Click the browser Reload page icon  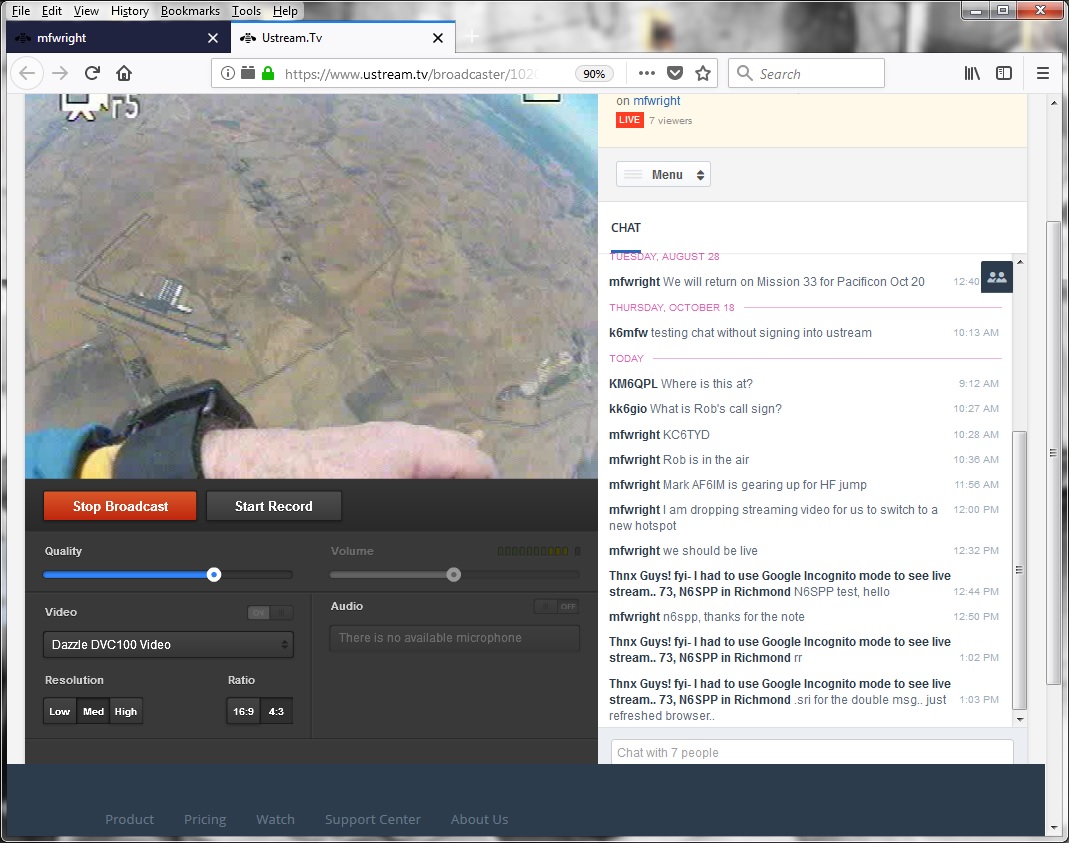92,73
